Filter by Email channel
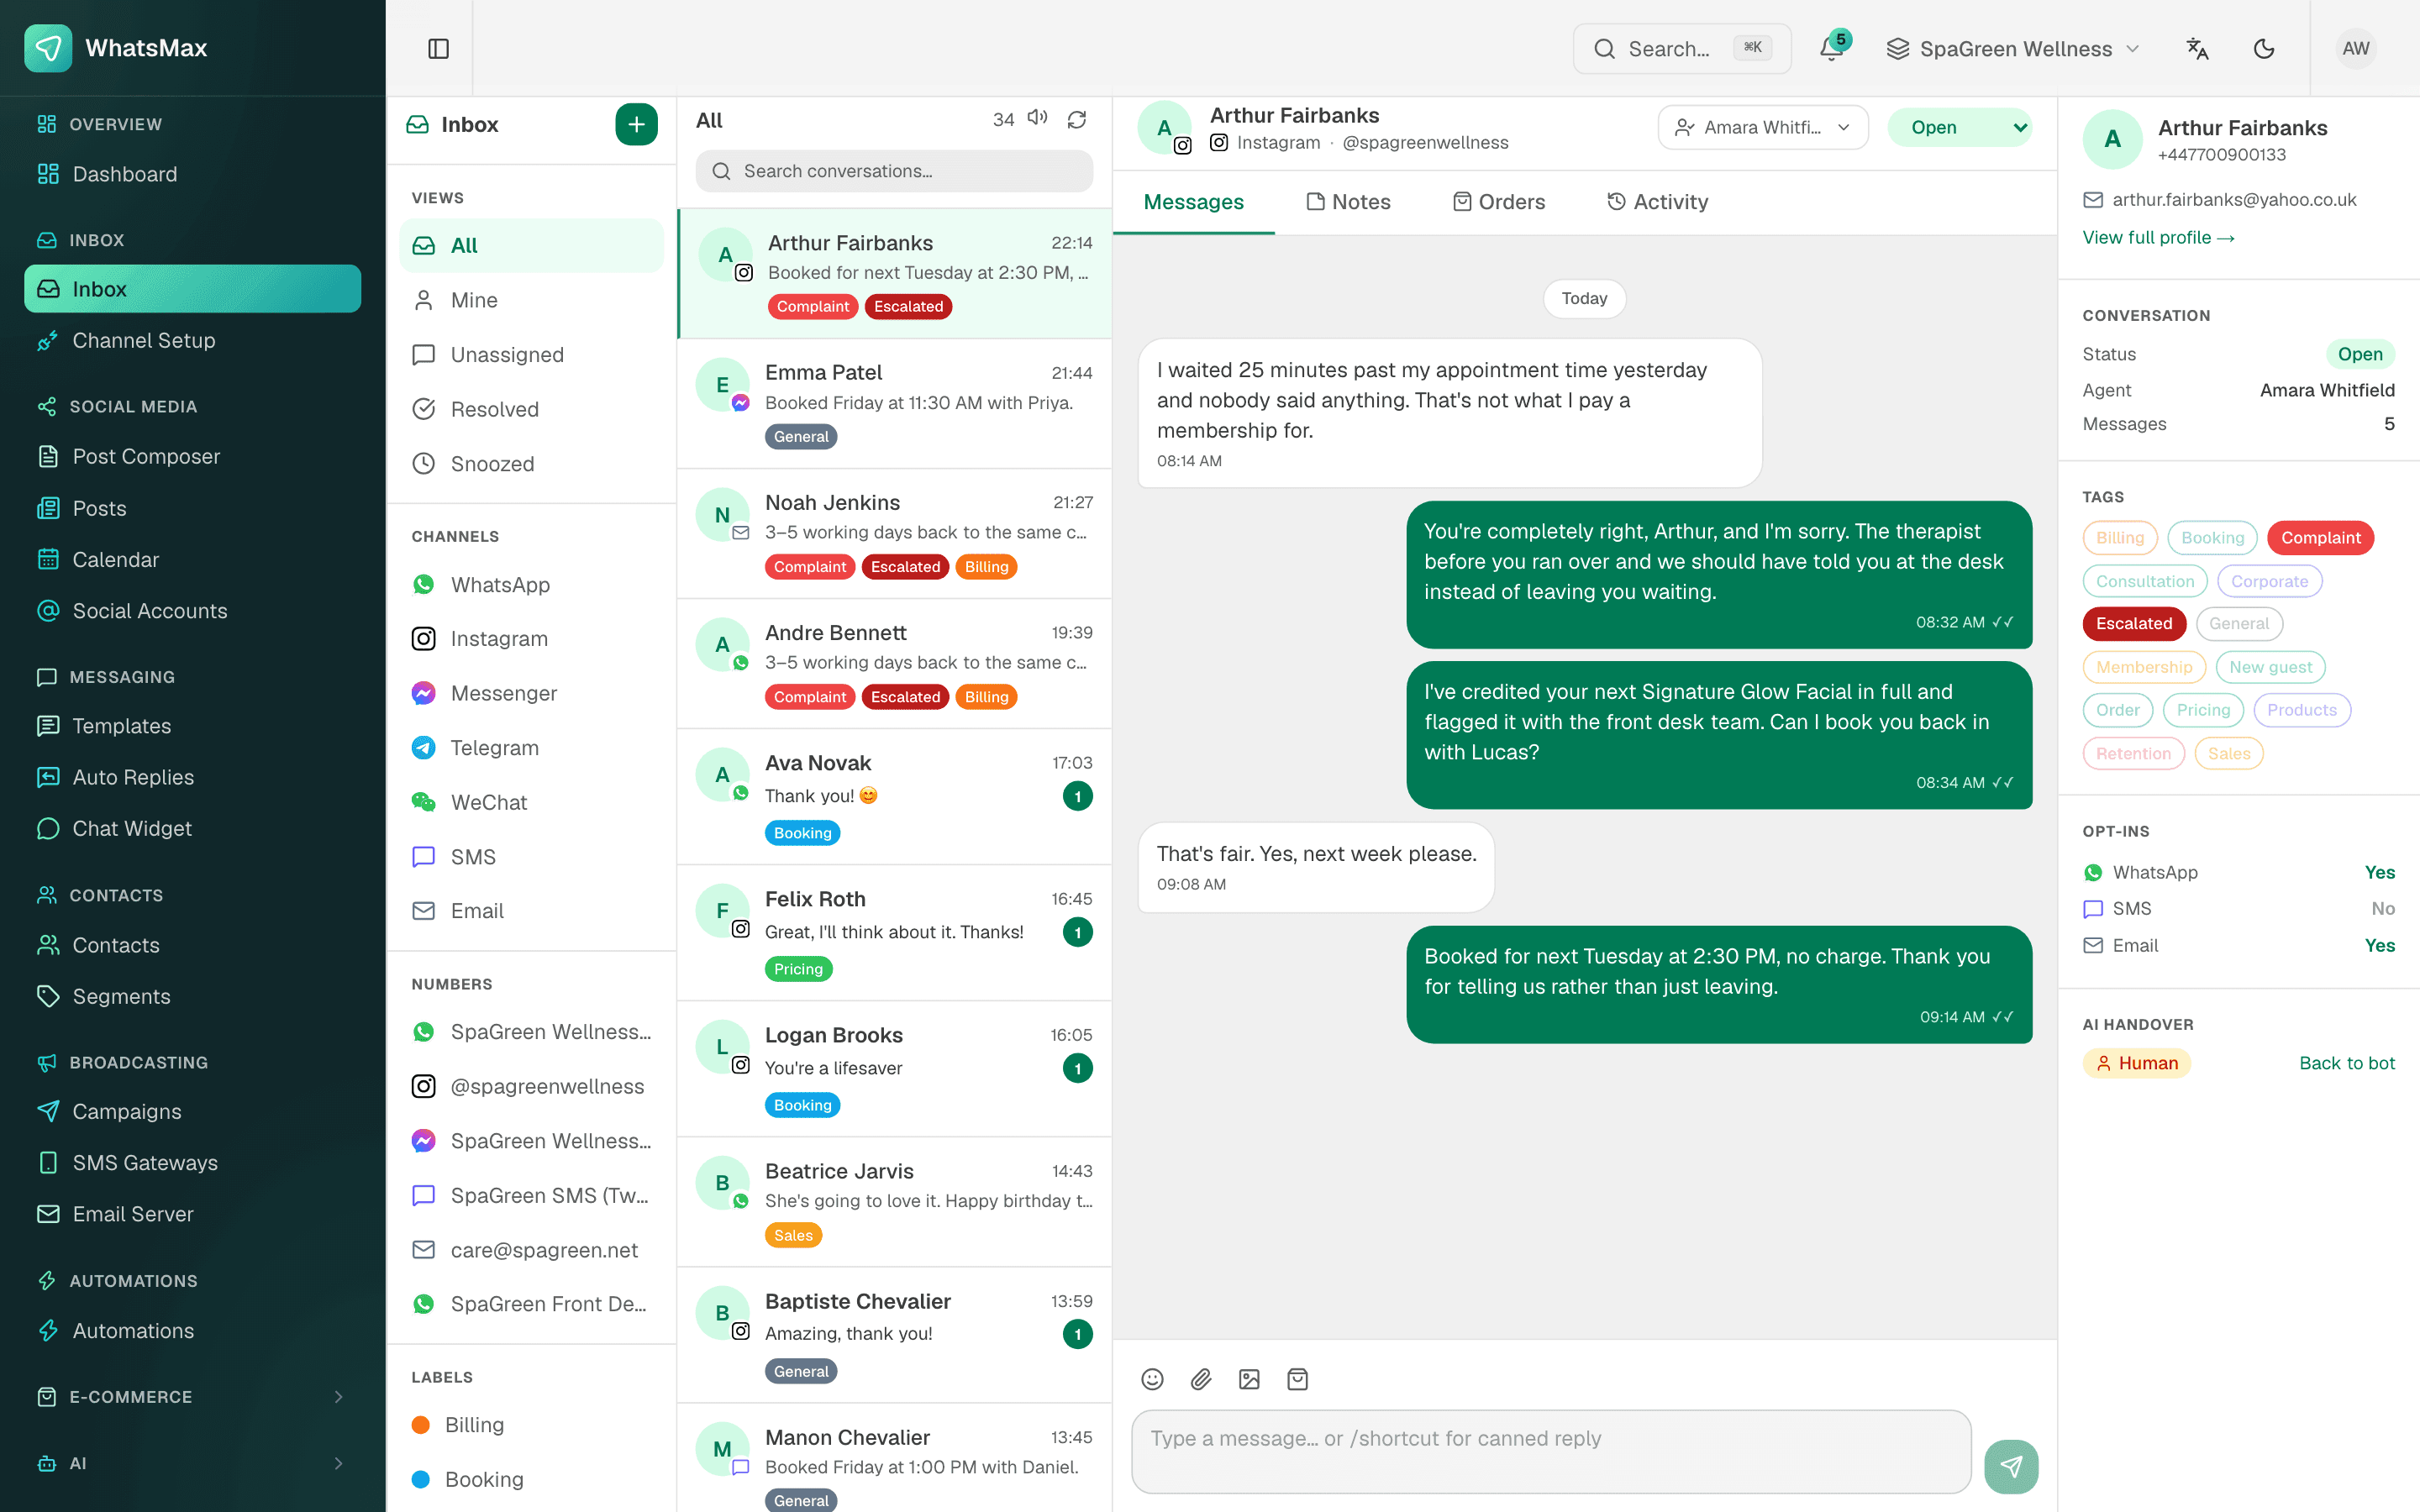Screen dimensions: 2420x1512 click(530, 910)
